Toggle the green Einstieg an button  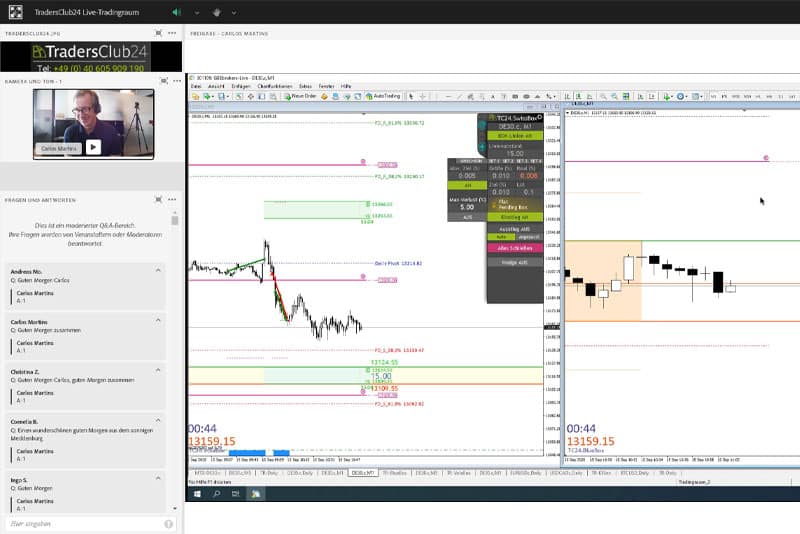pos(515,217)
